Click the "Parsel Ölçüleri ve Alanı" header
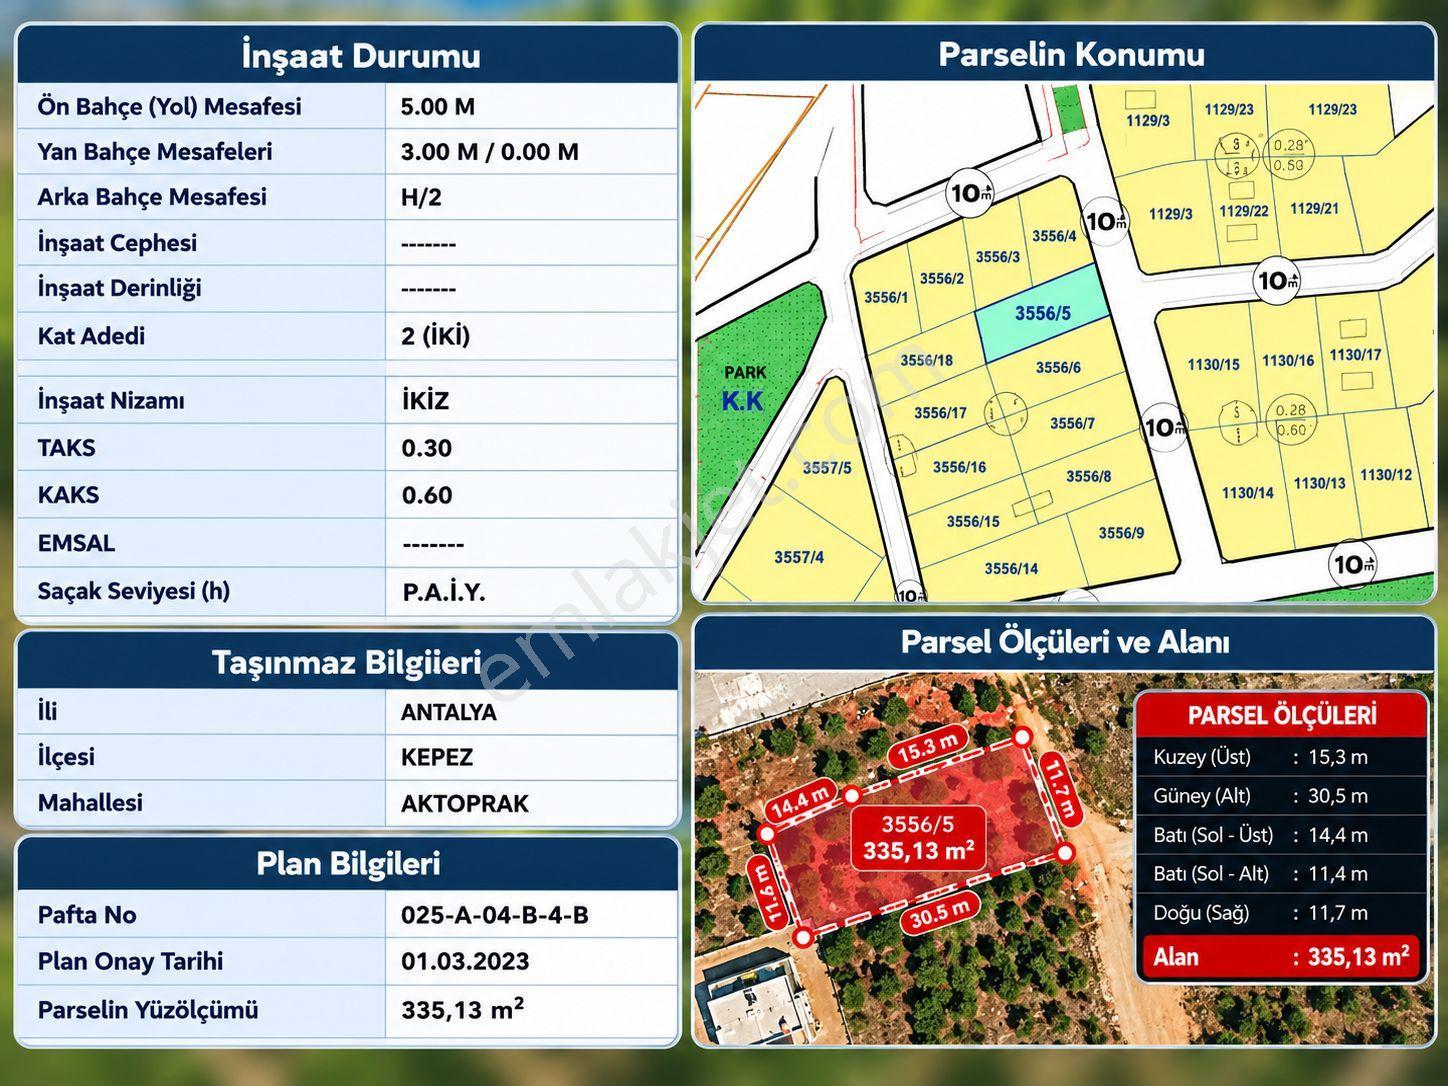Screen dimensions: 1448x1086 [x=1064, y=642]
